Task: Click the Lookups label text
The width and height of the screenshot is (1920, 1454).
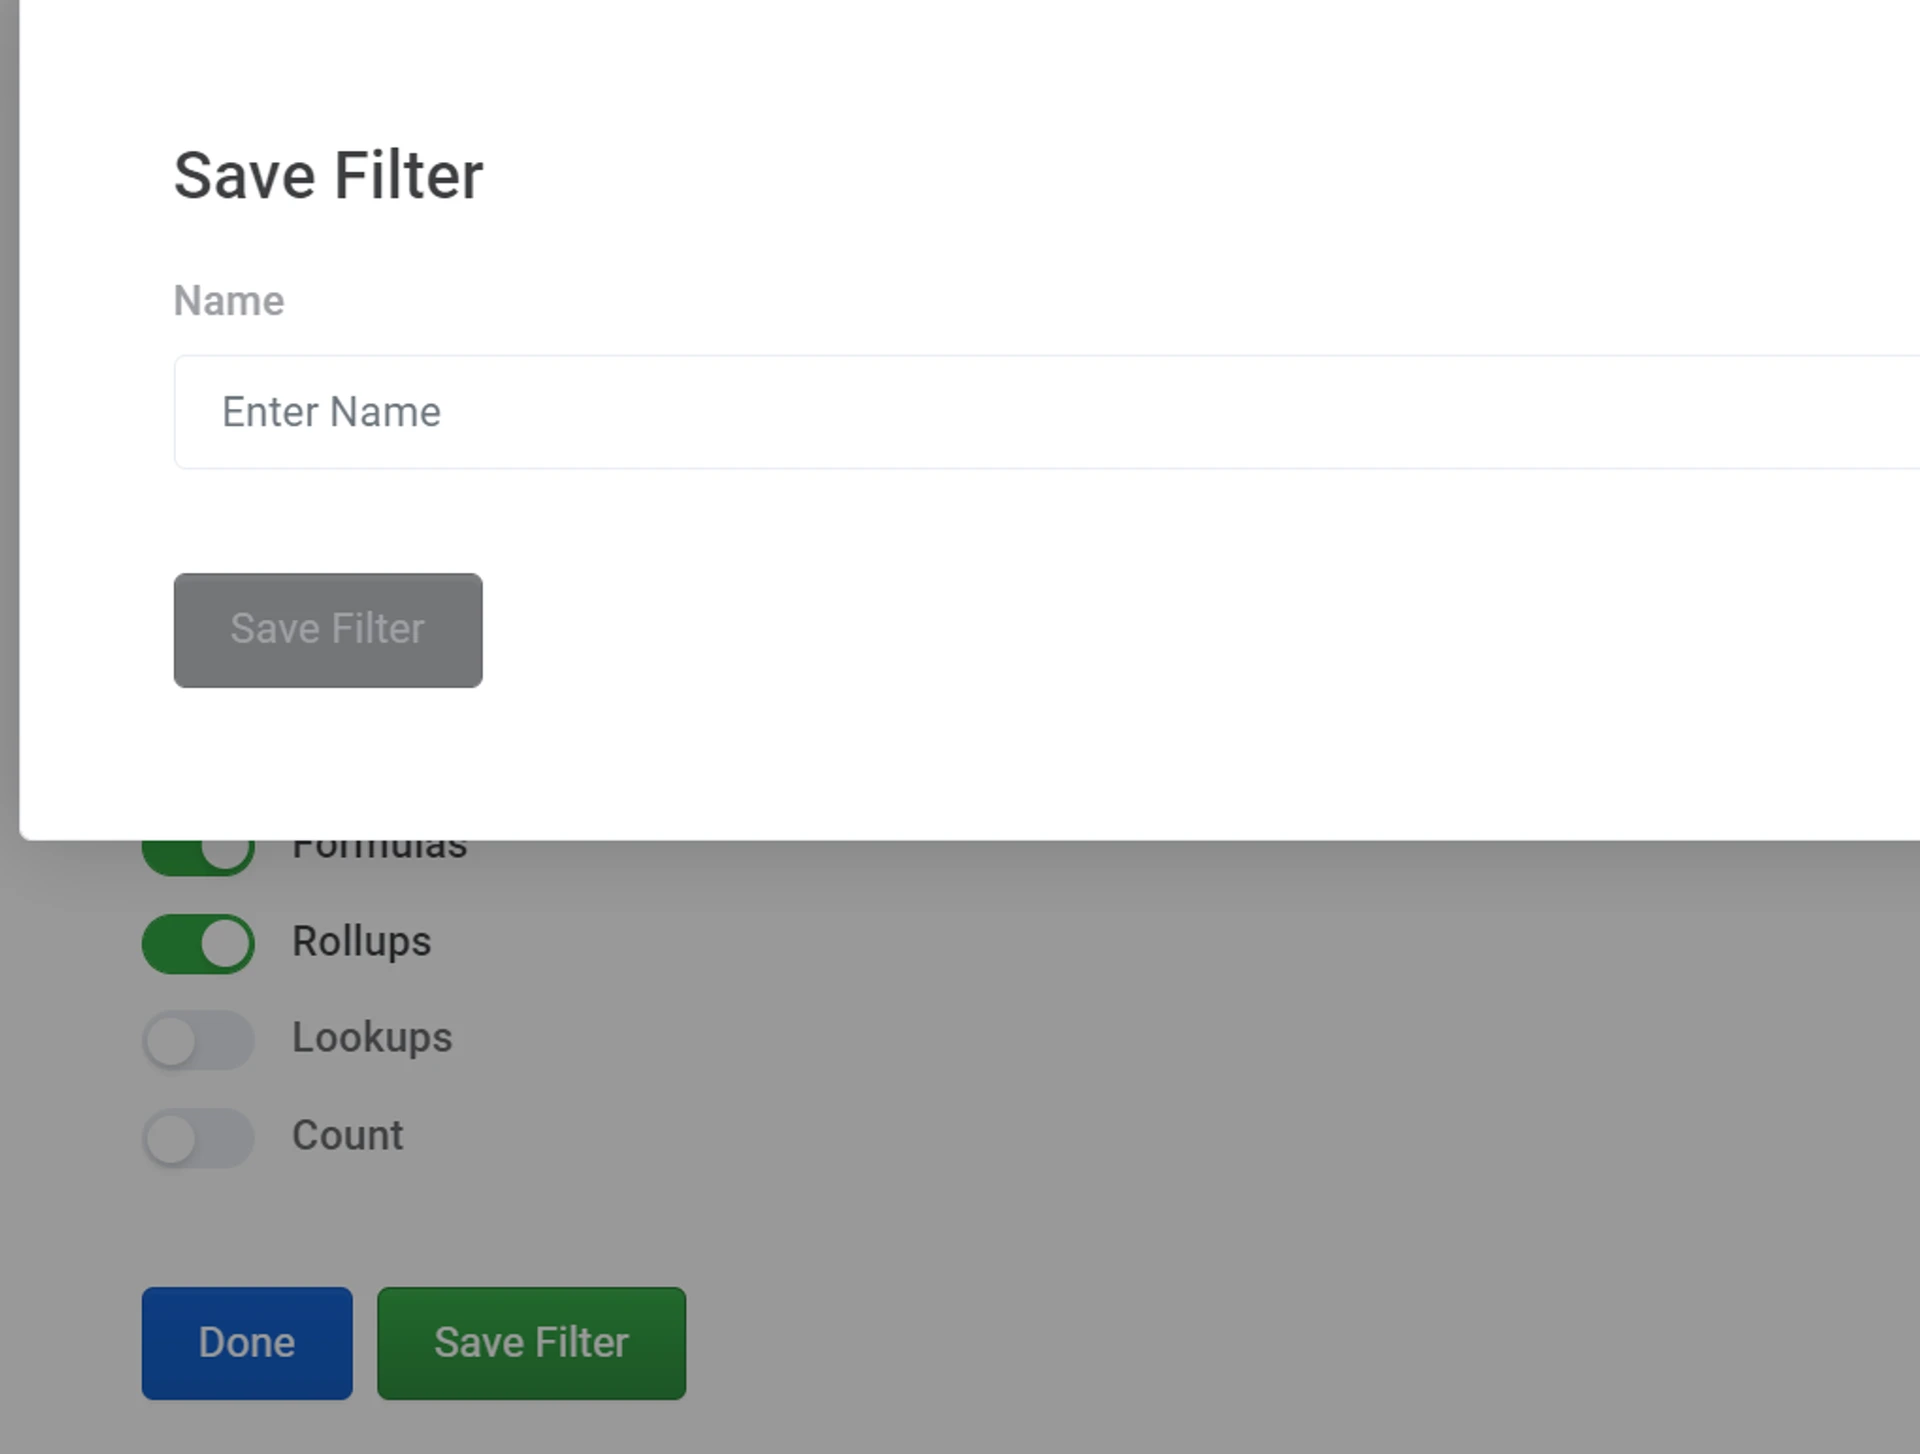Action: (371, 1038)
